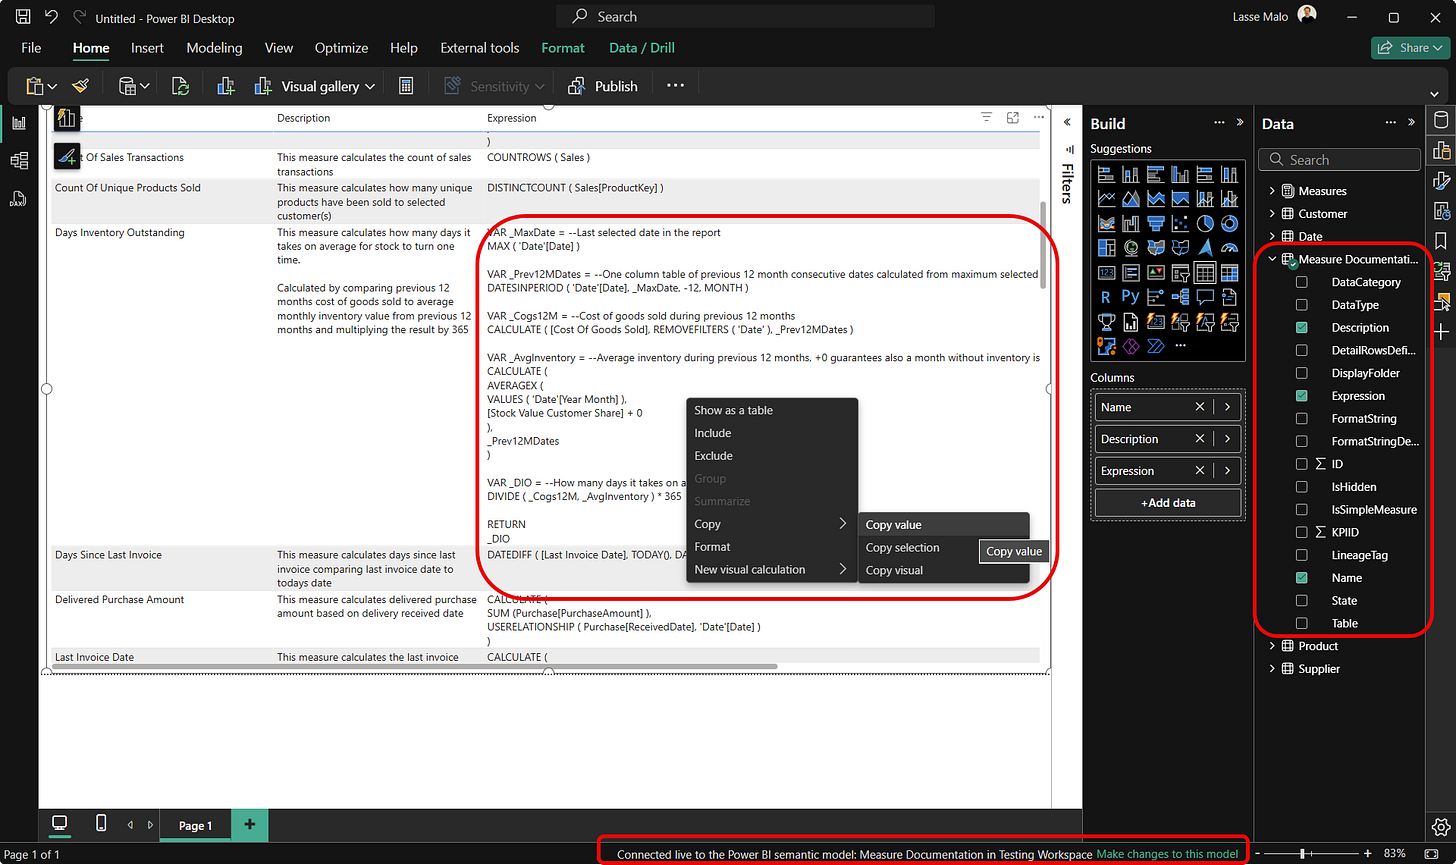Switch to mobile layout icon
The height and width of the screenshot is (865, 1456).
(x=100, y=824)
